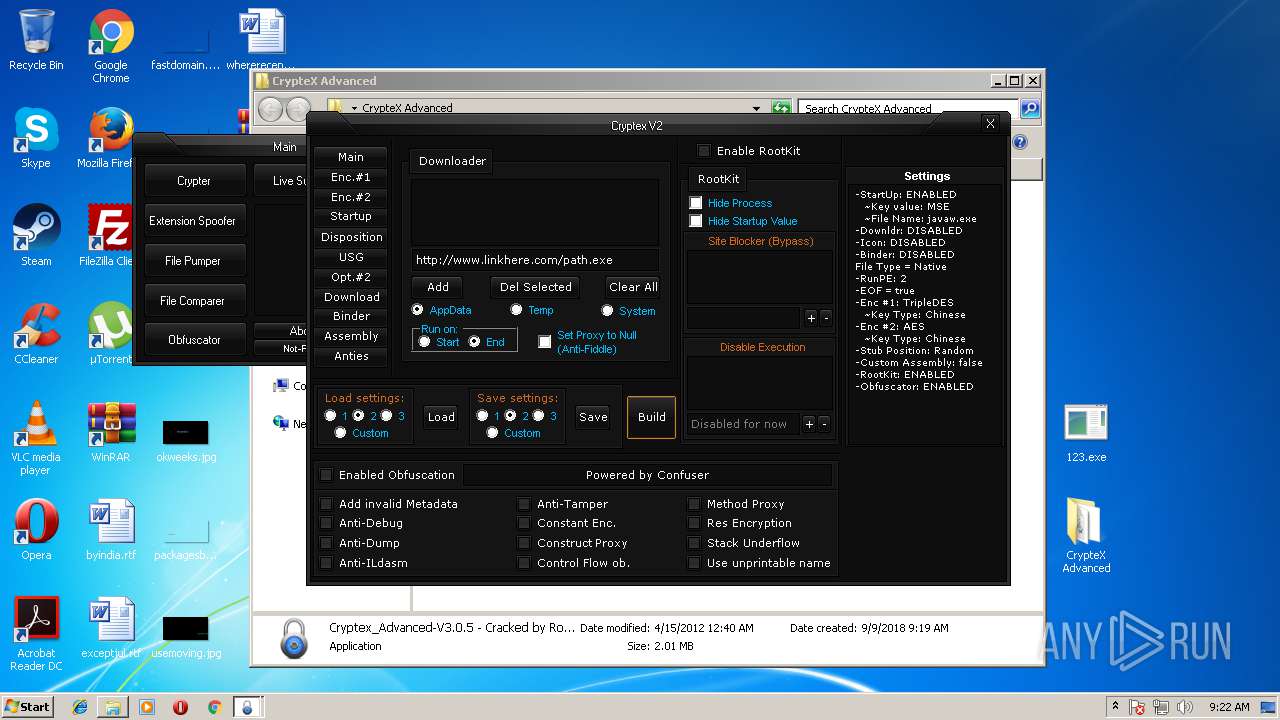The image size is (1280, 720).
Task: Open the FileZilla Client desktop icon
Action: [x=111, y=236]
